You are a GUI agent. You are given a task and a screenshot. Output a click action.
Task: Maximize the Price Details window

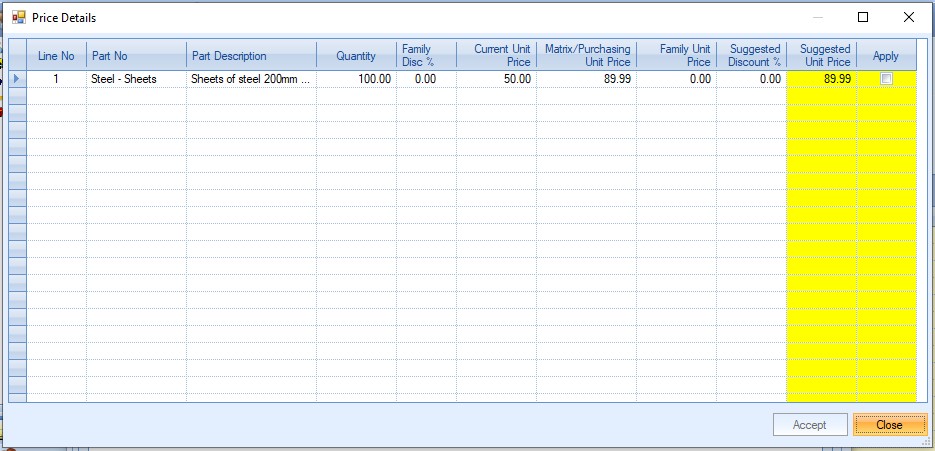click(x=863, y=17)
